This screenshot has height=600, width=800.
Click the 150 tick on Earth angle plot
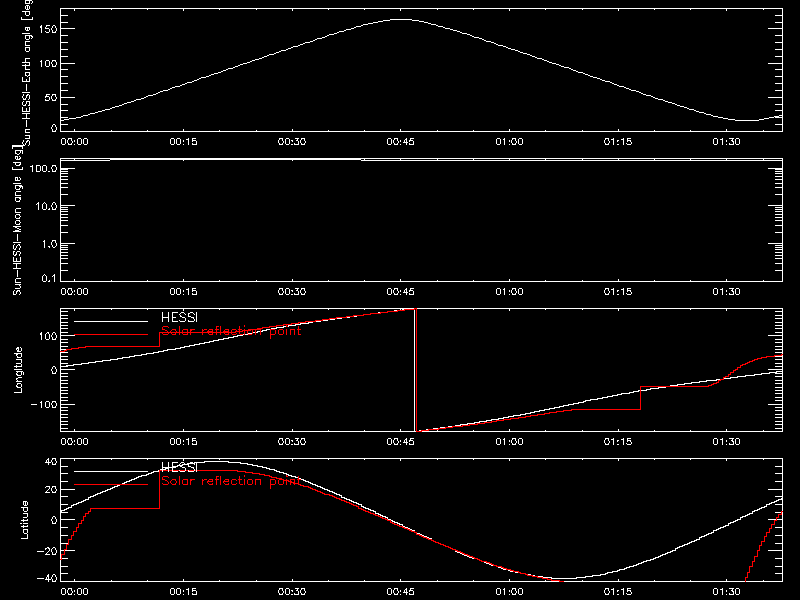point(49,29)
